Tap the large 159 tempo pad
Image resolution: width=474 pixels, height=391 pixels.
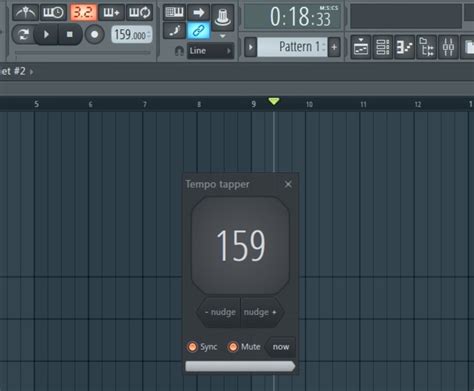[x=240, y=245]
